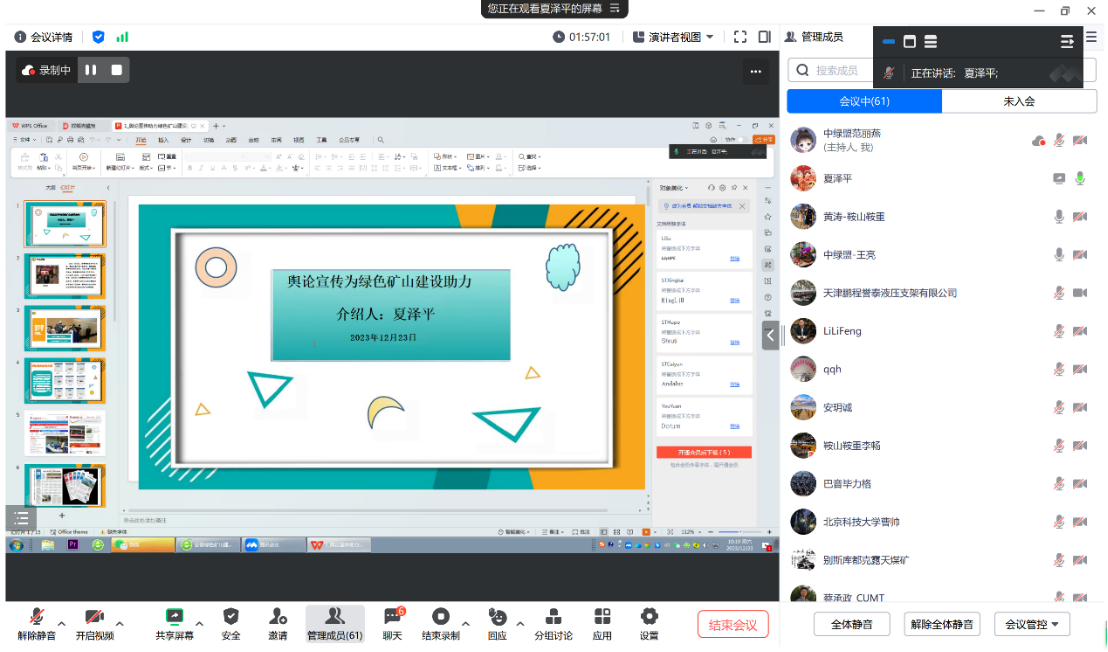1108x652 pixels.
Task: Switch to the 未入会 tab
Action: 1019,101
